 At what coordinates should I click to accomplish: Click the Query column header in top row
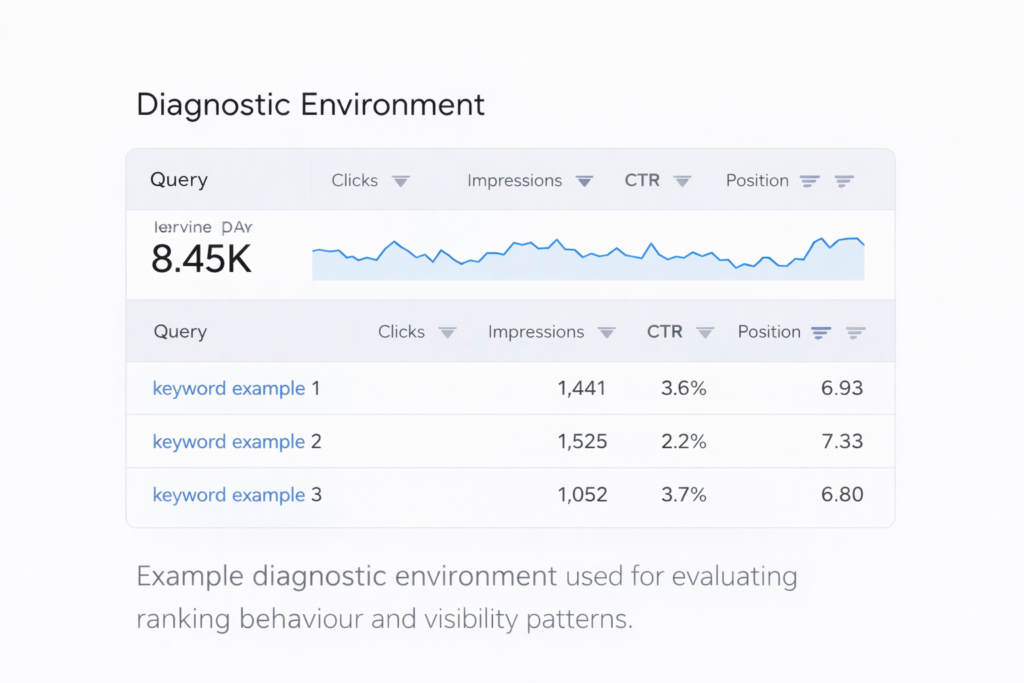tap(179, 180)
